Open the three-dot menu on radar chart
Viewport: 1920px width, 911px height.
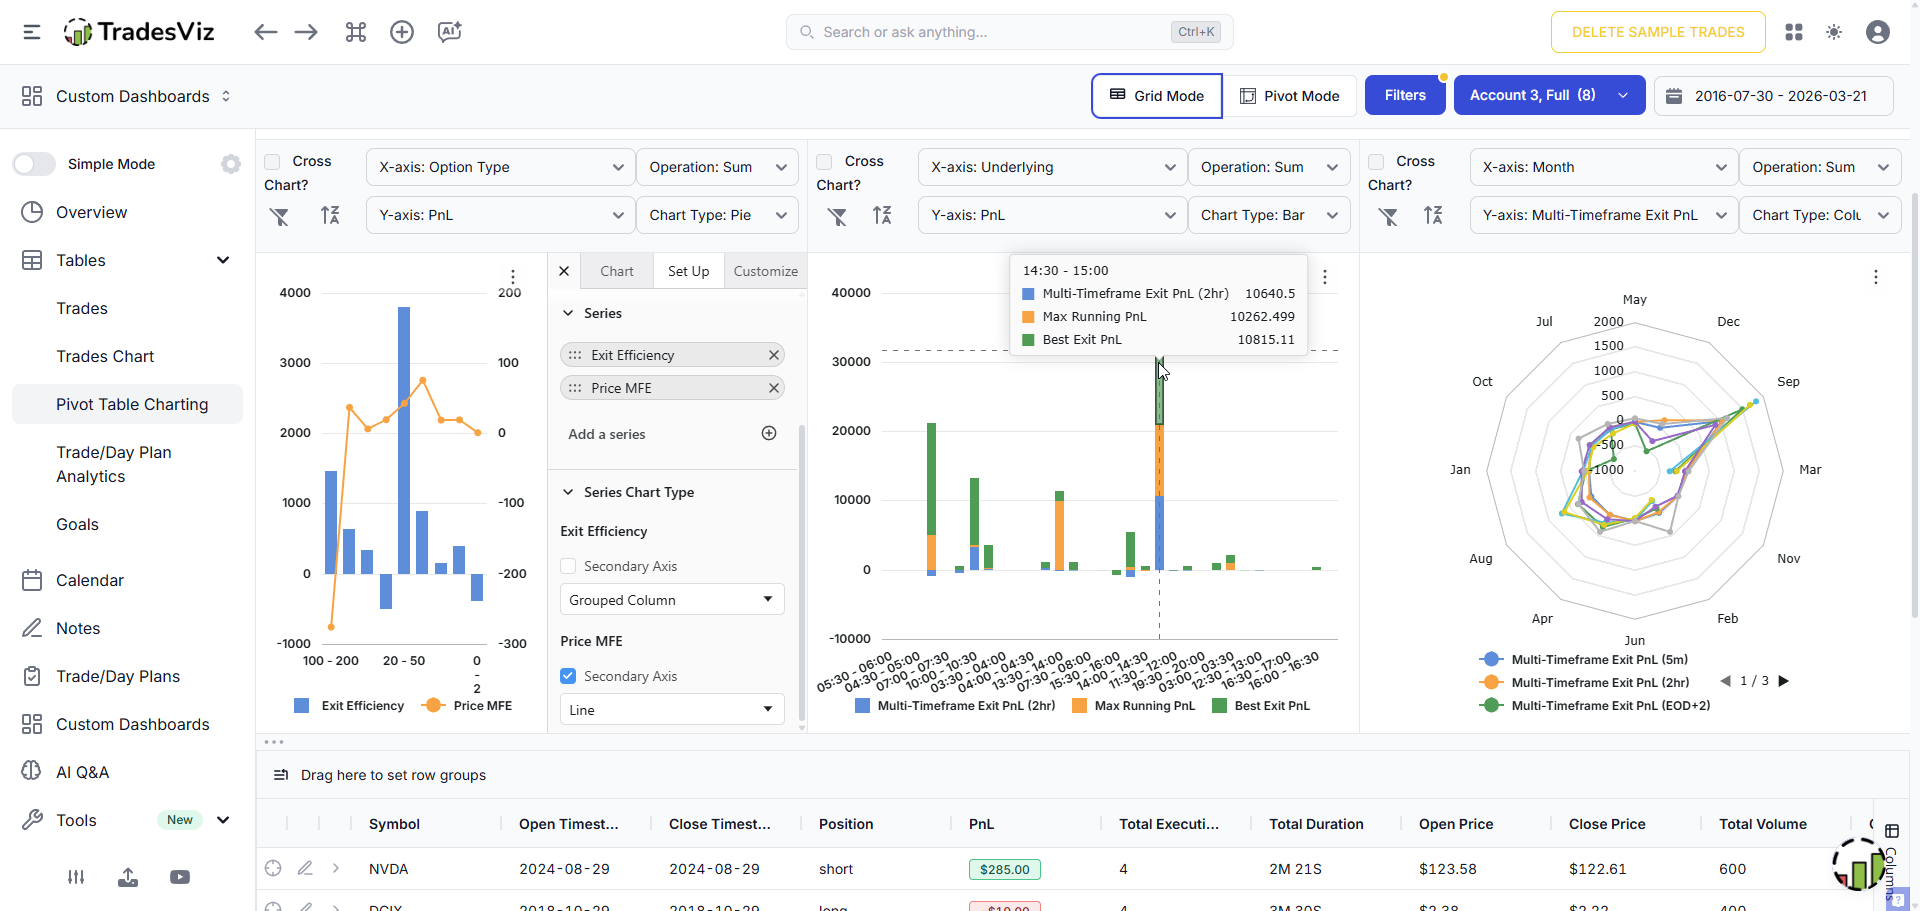pos(1876,277)
